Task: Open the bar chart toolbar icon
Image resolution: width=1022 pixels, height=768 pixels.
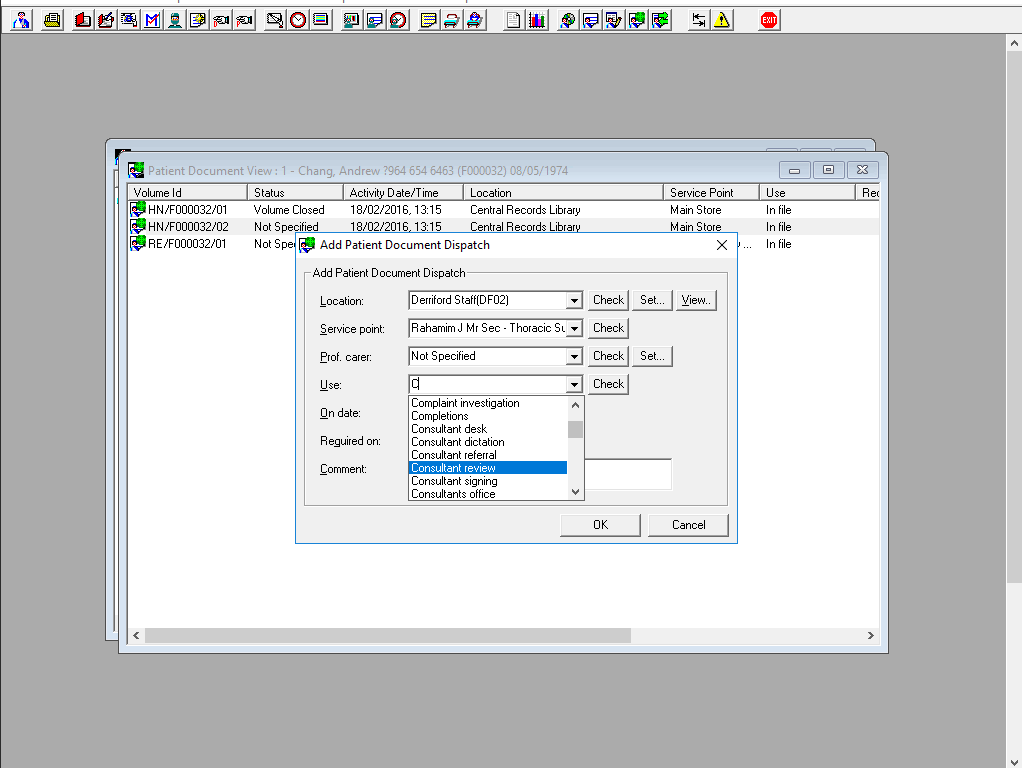Action: coord(536,20)
